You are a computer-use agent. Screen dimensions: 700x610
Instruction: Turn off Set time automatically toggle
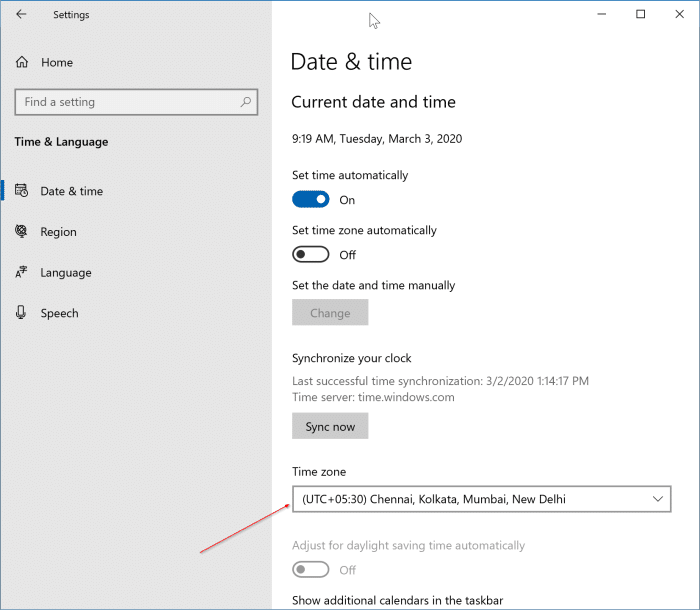pyautogui.click(x=311, y=199)
